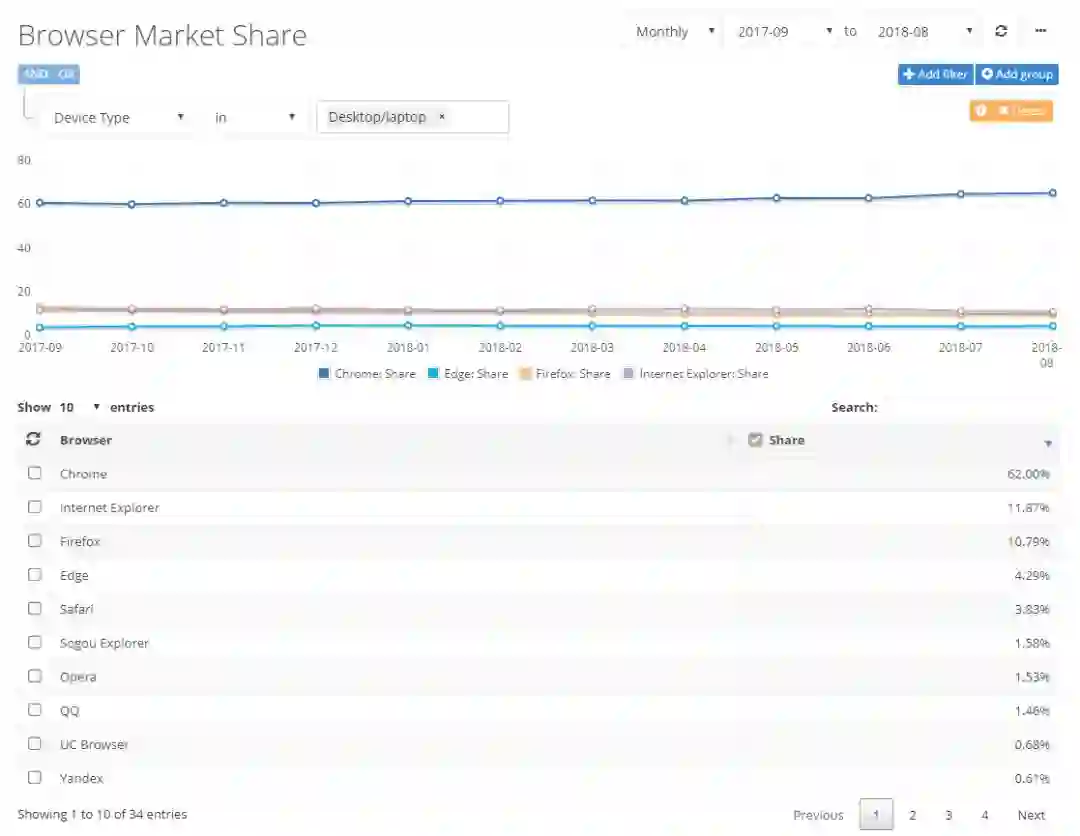Click the refresh icon beside date range
Image resolution: width=1080 pixels, height=836 pixels.
(1001, 31)
